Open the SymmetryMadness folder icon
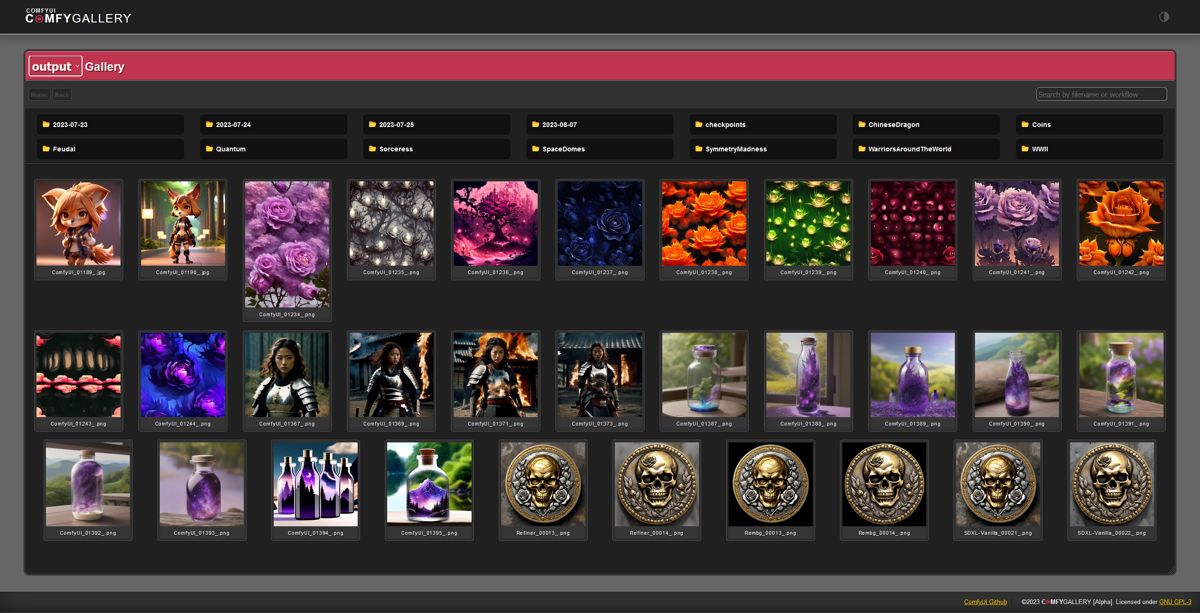 coord(697,148)
